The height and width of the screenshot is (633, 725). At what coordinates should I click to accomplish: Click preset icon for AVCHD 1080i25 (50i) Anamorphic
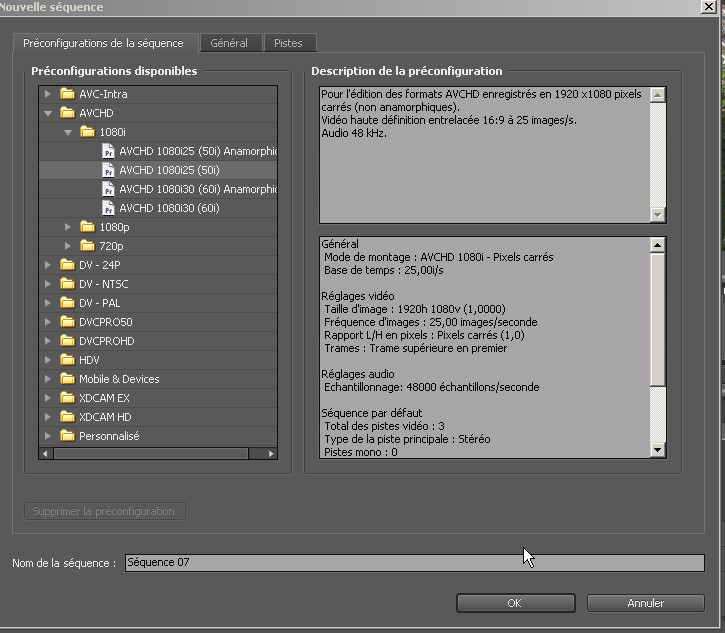click(x=108, y=151)
